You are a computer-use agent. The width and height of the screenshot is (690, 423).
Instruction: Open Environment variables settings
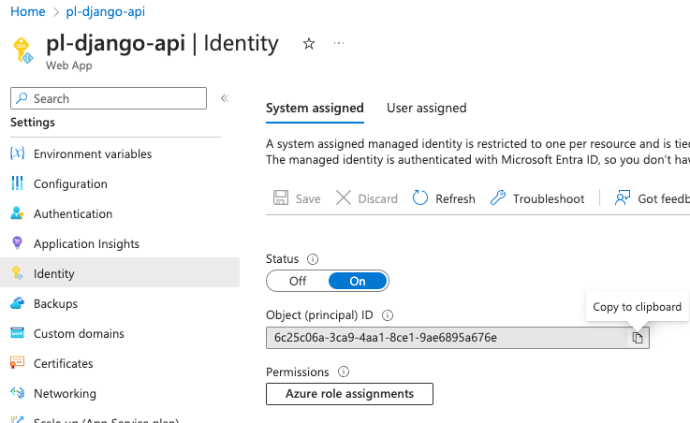pyautogui.click(x=92, y=154)
